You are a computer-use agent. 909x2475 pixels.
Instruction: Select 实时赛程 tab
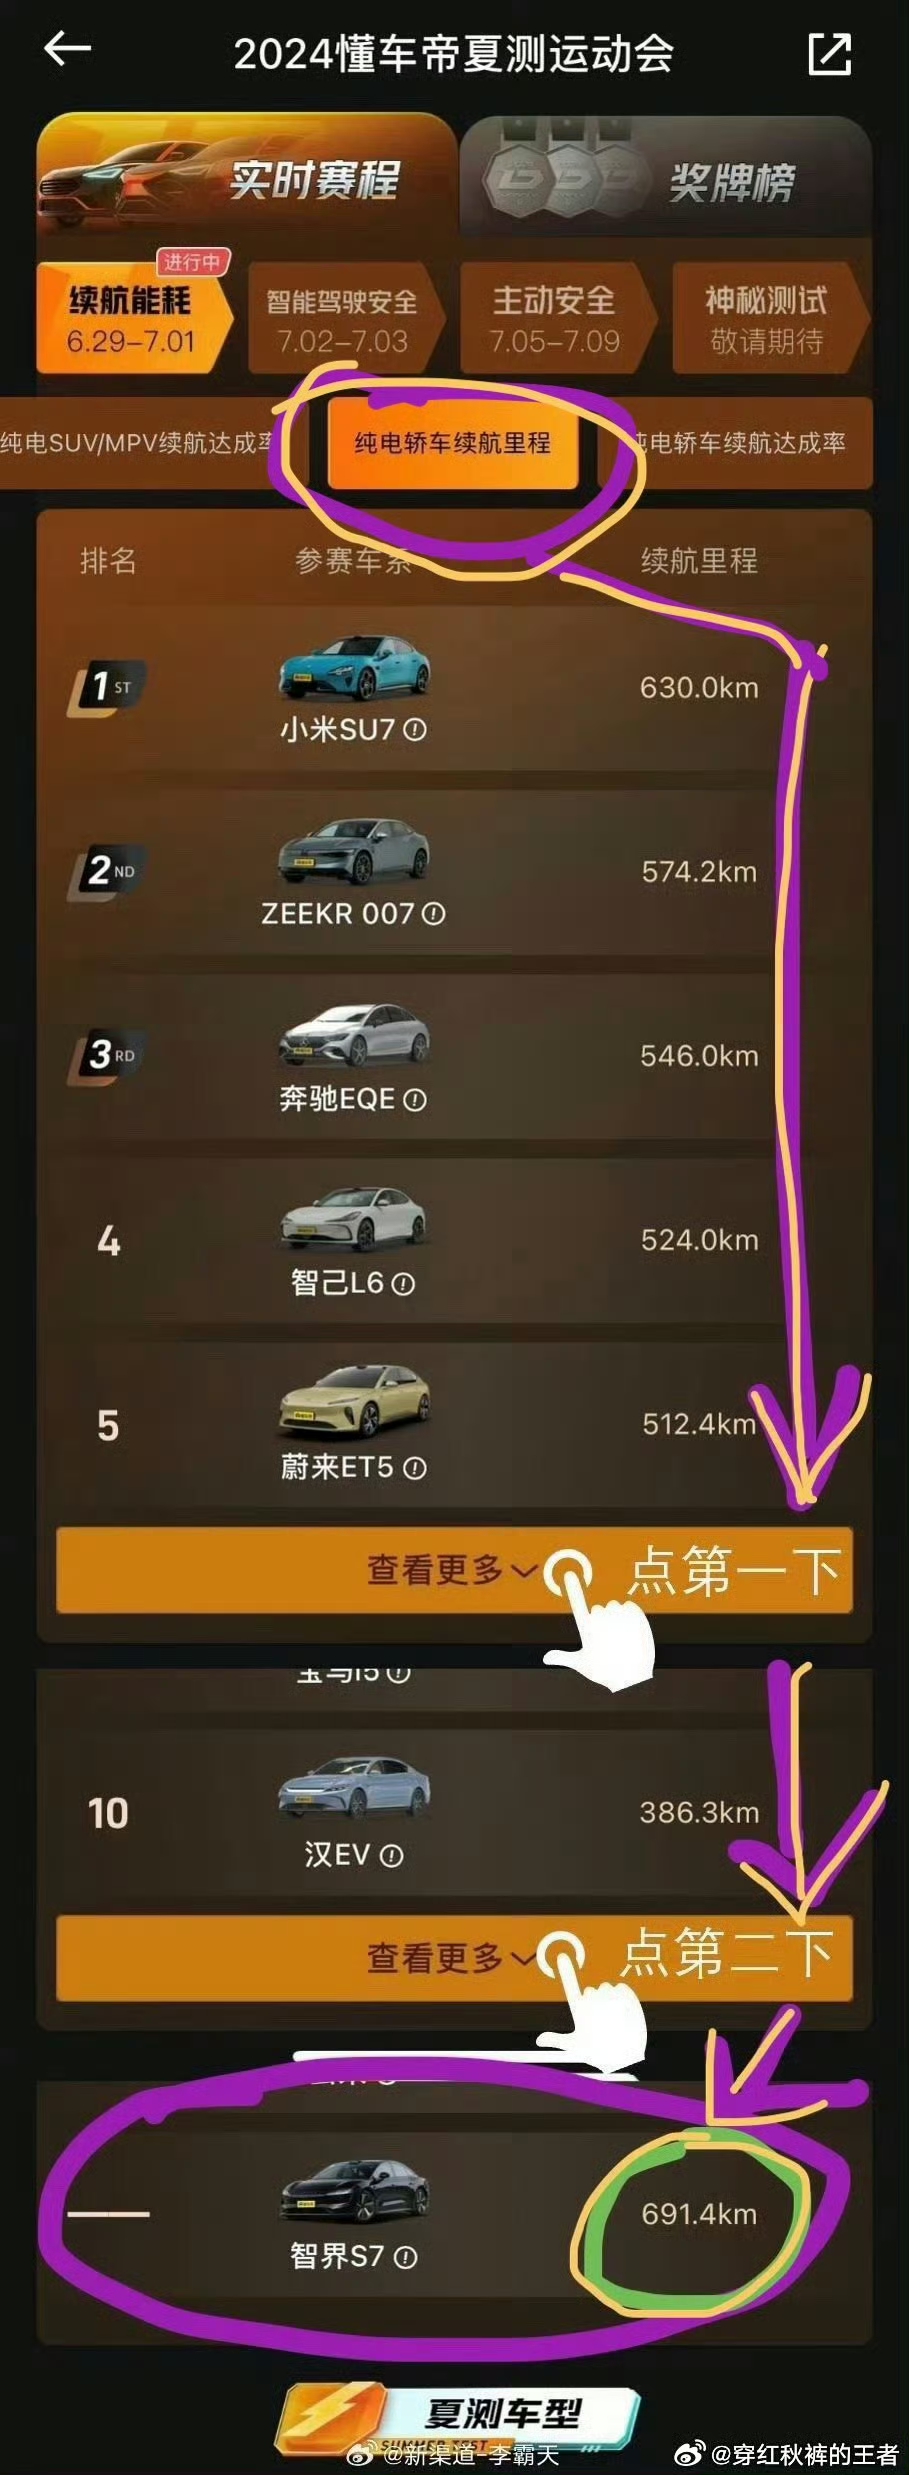point(246,178)
